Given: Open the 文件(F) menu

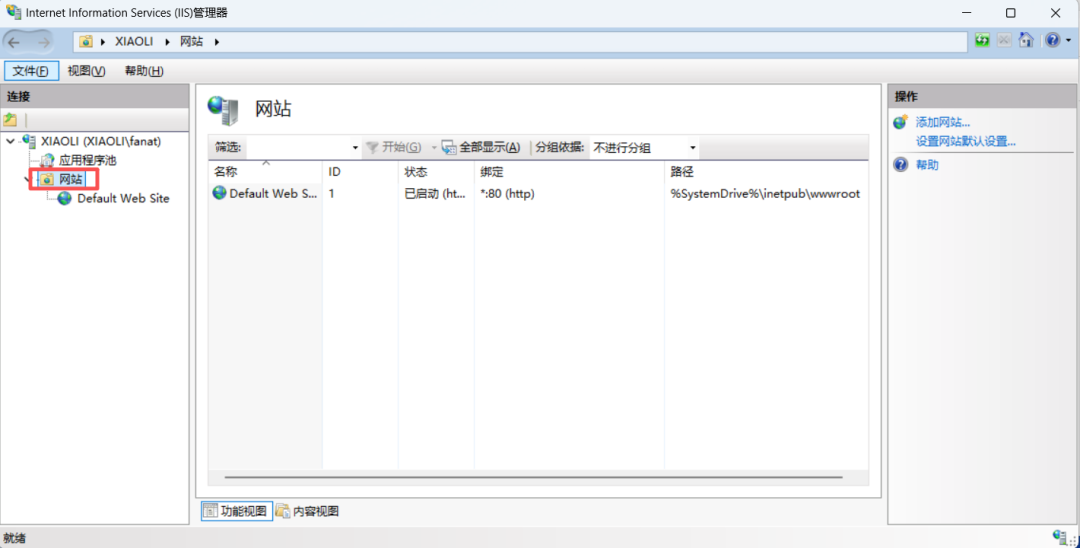Looking at the screenshot, I should [x=31, y=71].
